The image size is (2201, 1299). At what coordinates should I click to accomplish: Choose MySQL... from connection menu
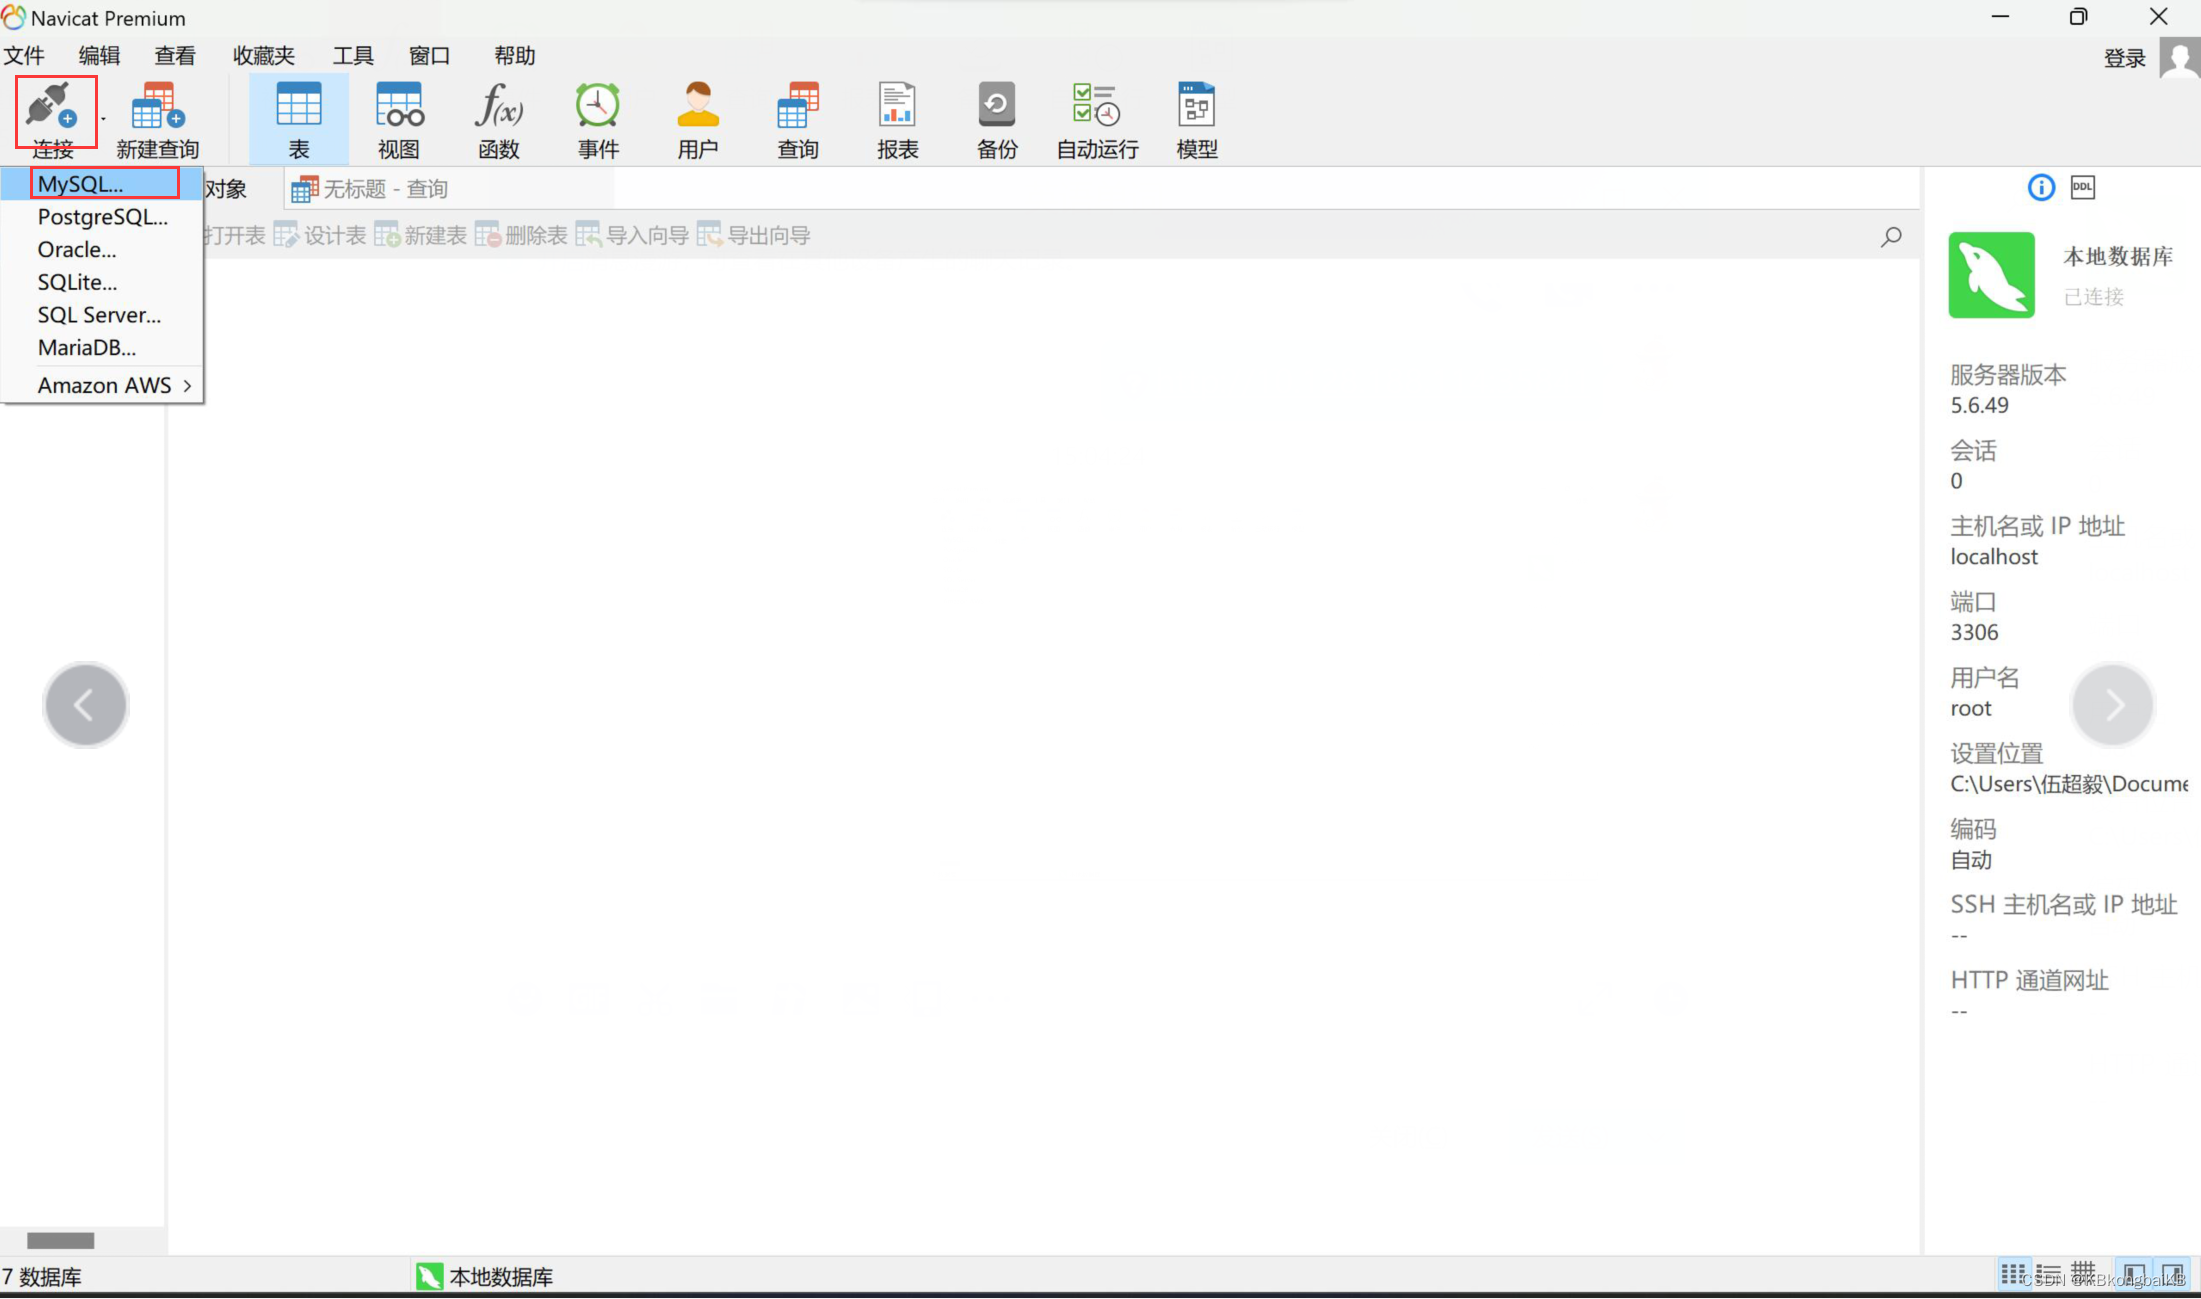tap(81, 184)
